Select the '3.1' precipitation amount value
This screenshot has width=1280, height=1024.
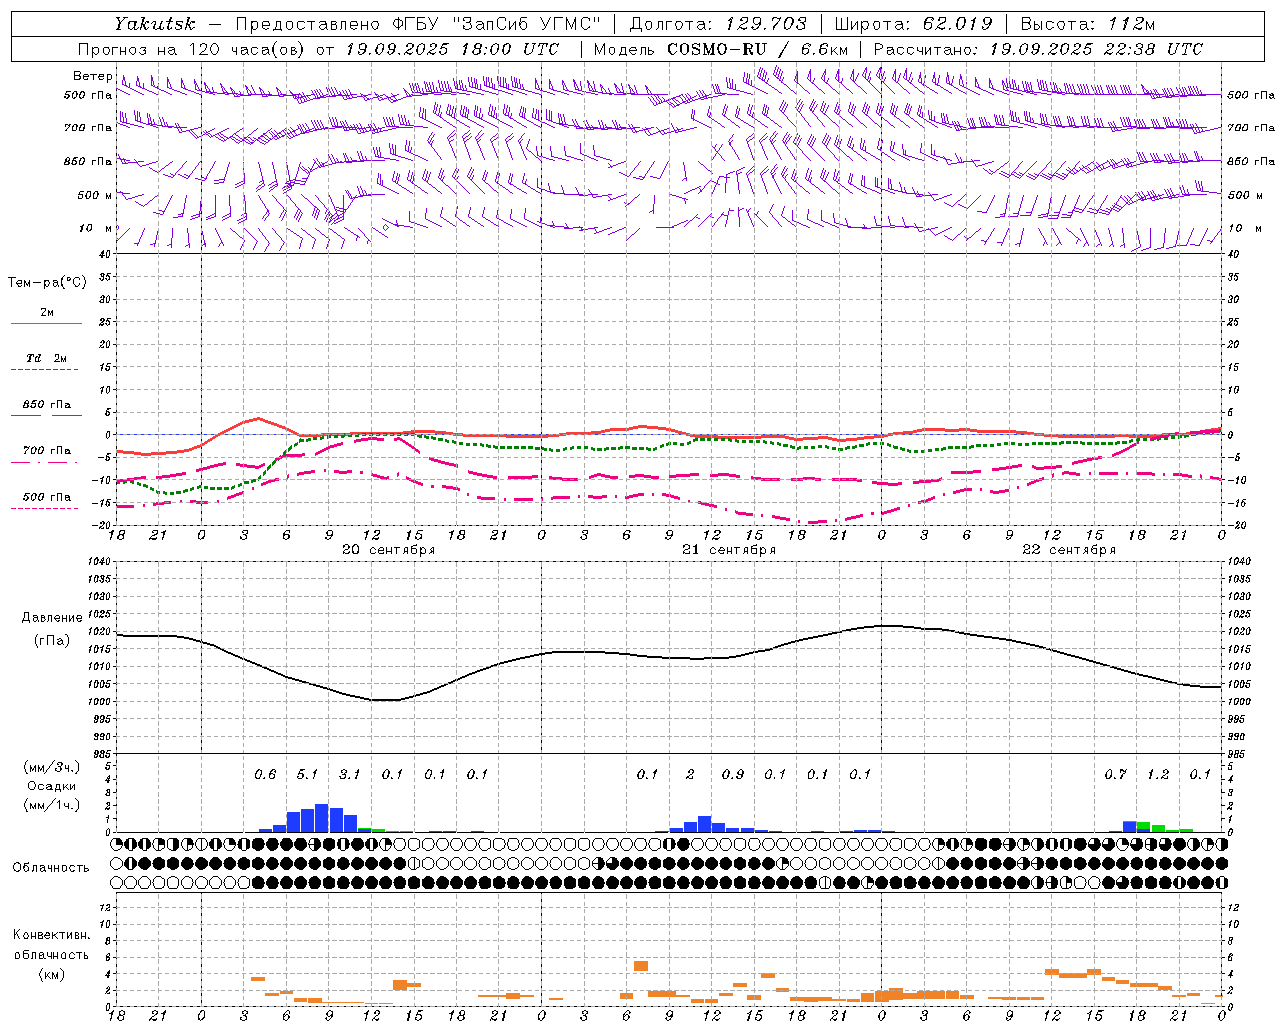click(x=349, y=774)
